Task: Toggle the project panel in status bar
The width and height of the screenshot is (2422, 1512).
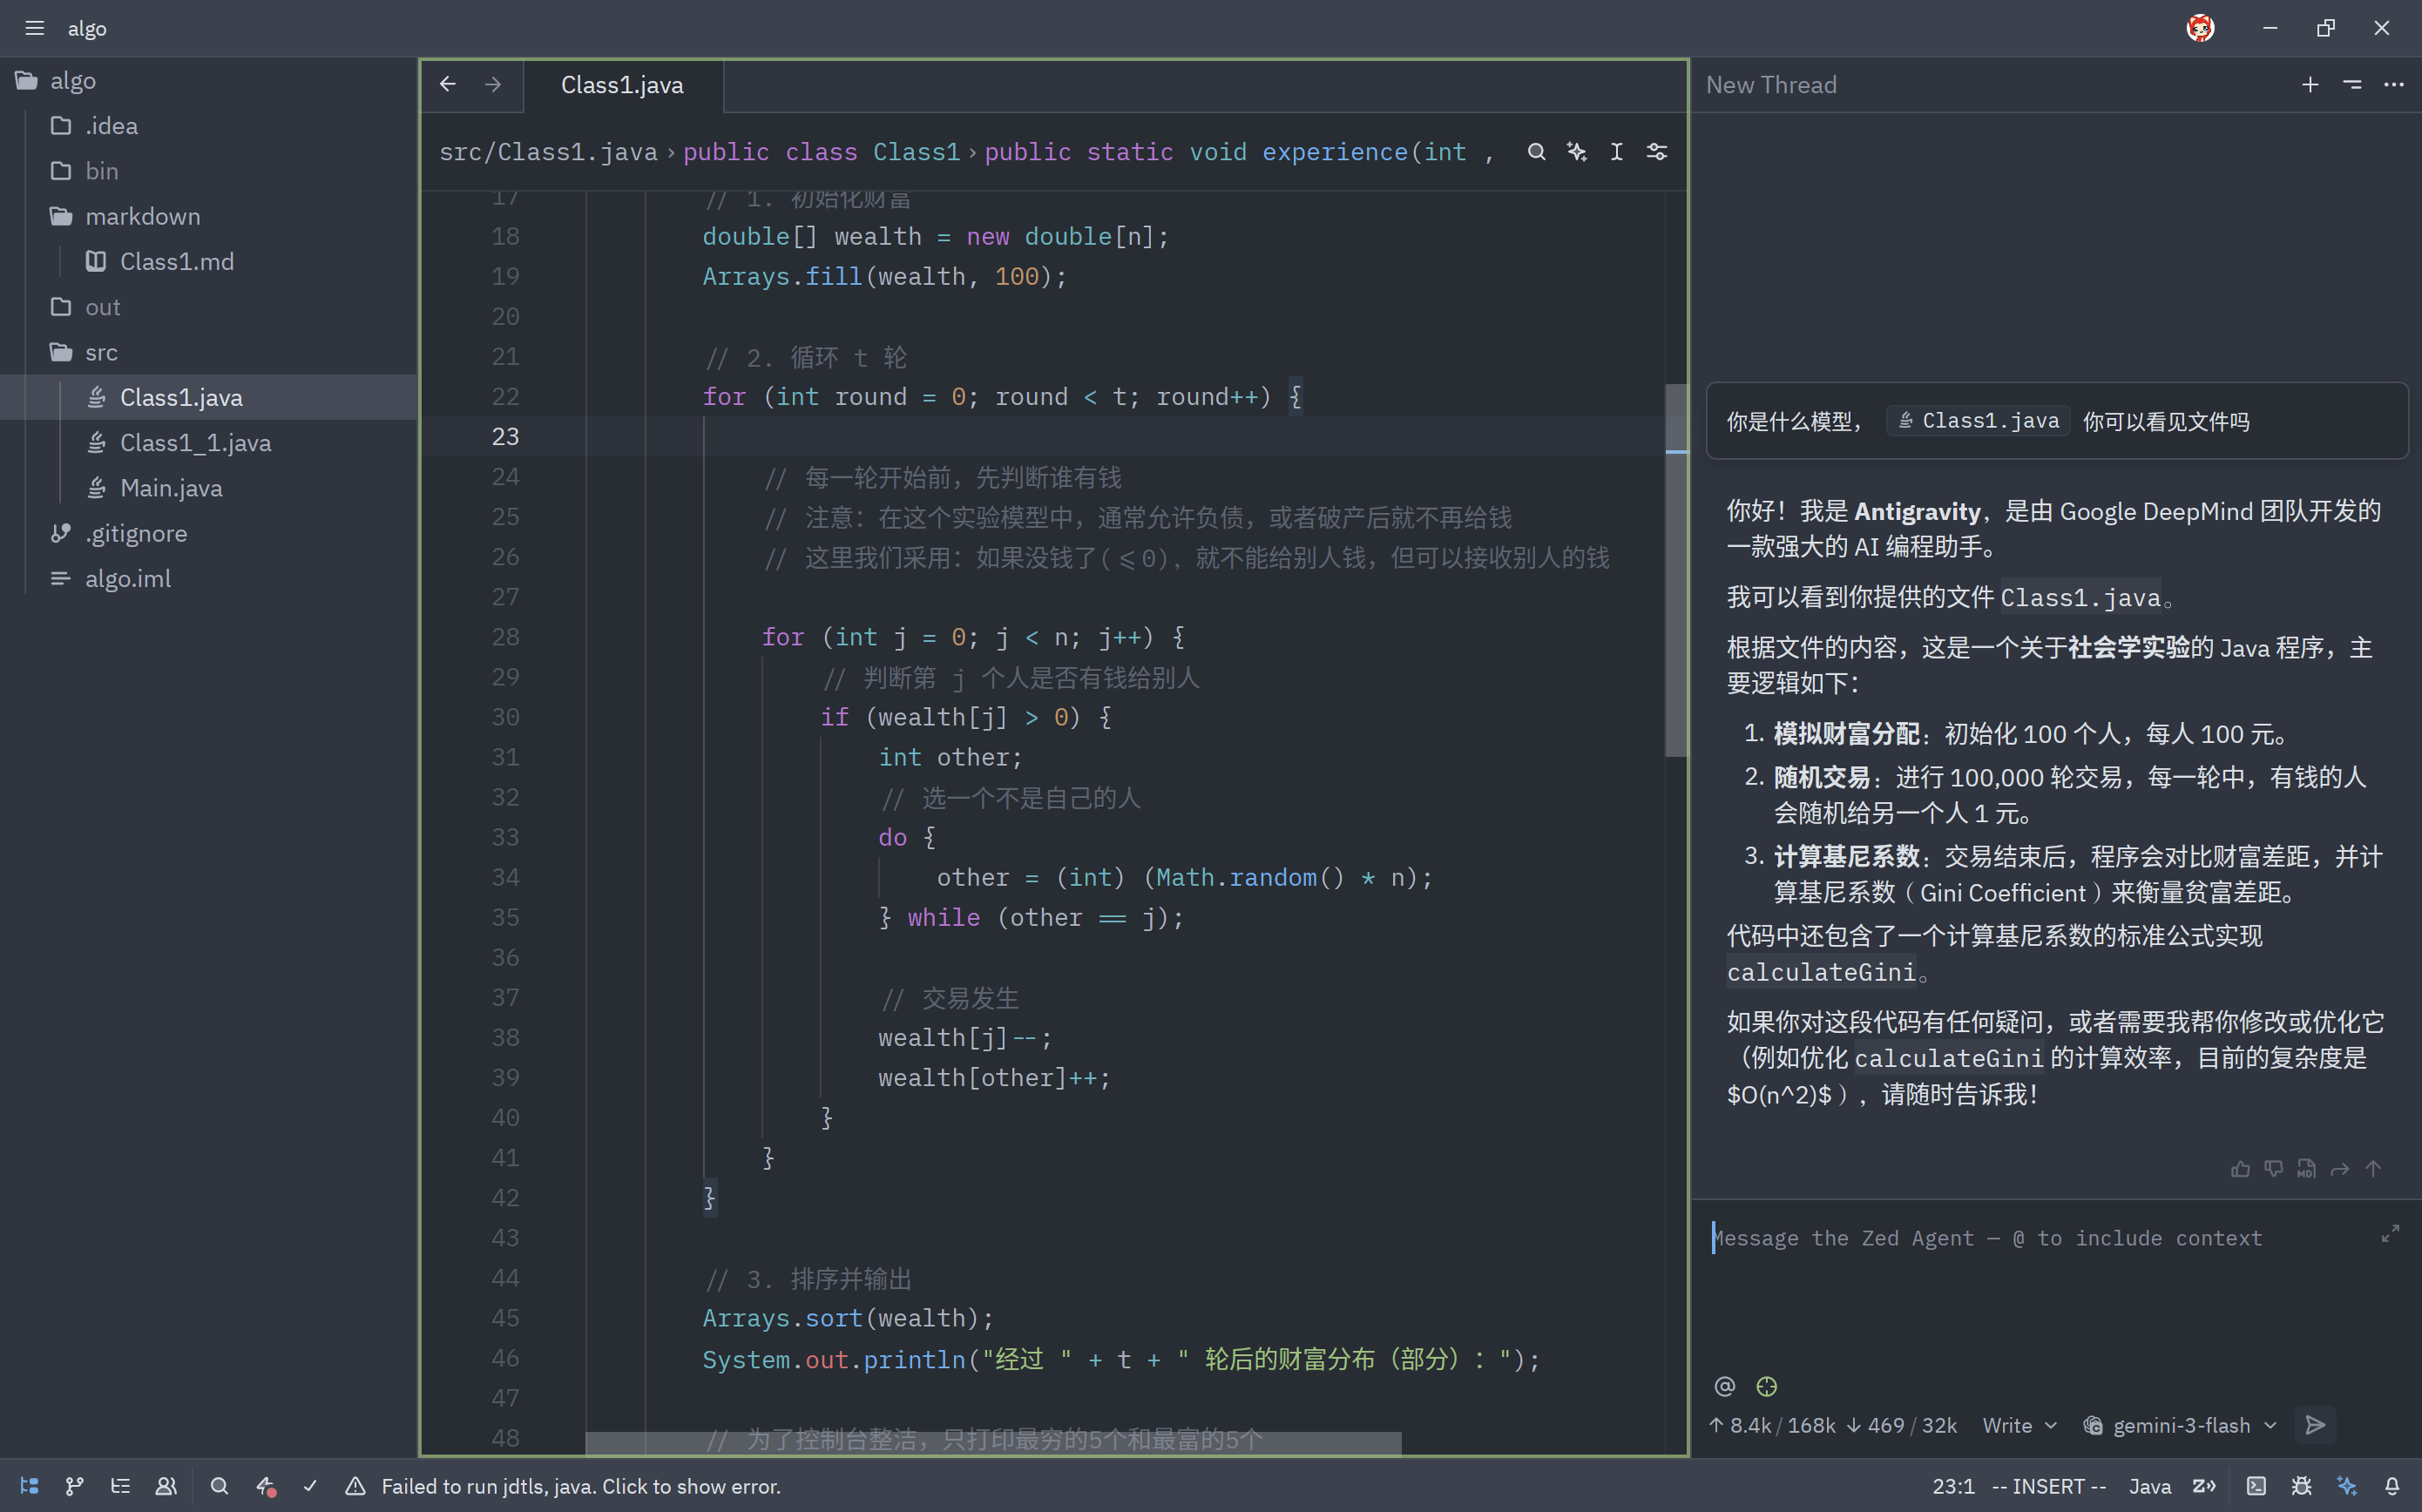Action: tap(29, 1486)
